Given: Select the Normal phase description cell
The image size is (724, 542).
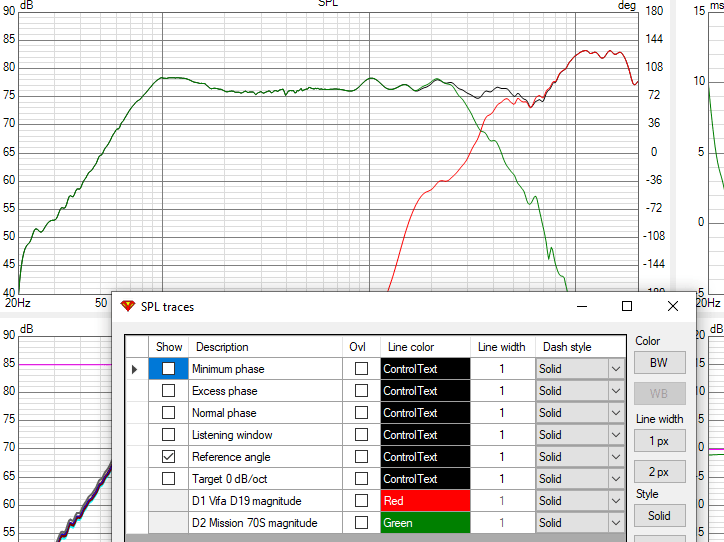Looking at the screenshot, I should (x=265, y=413).
